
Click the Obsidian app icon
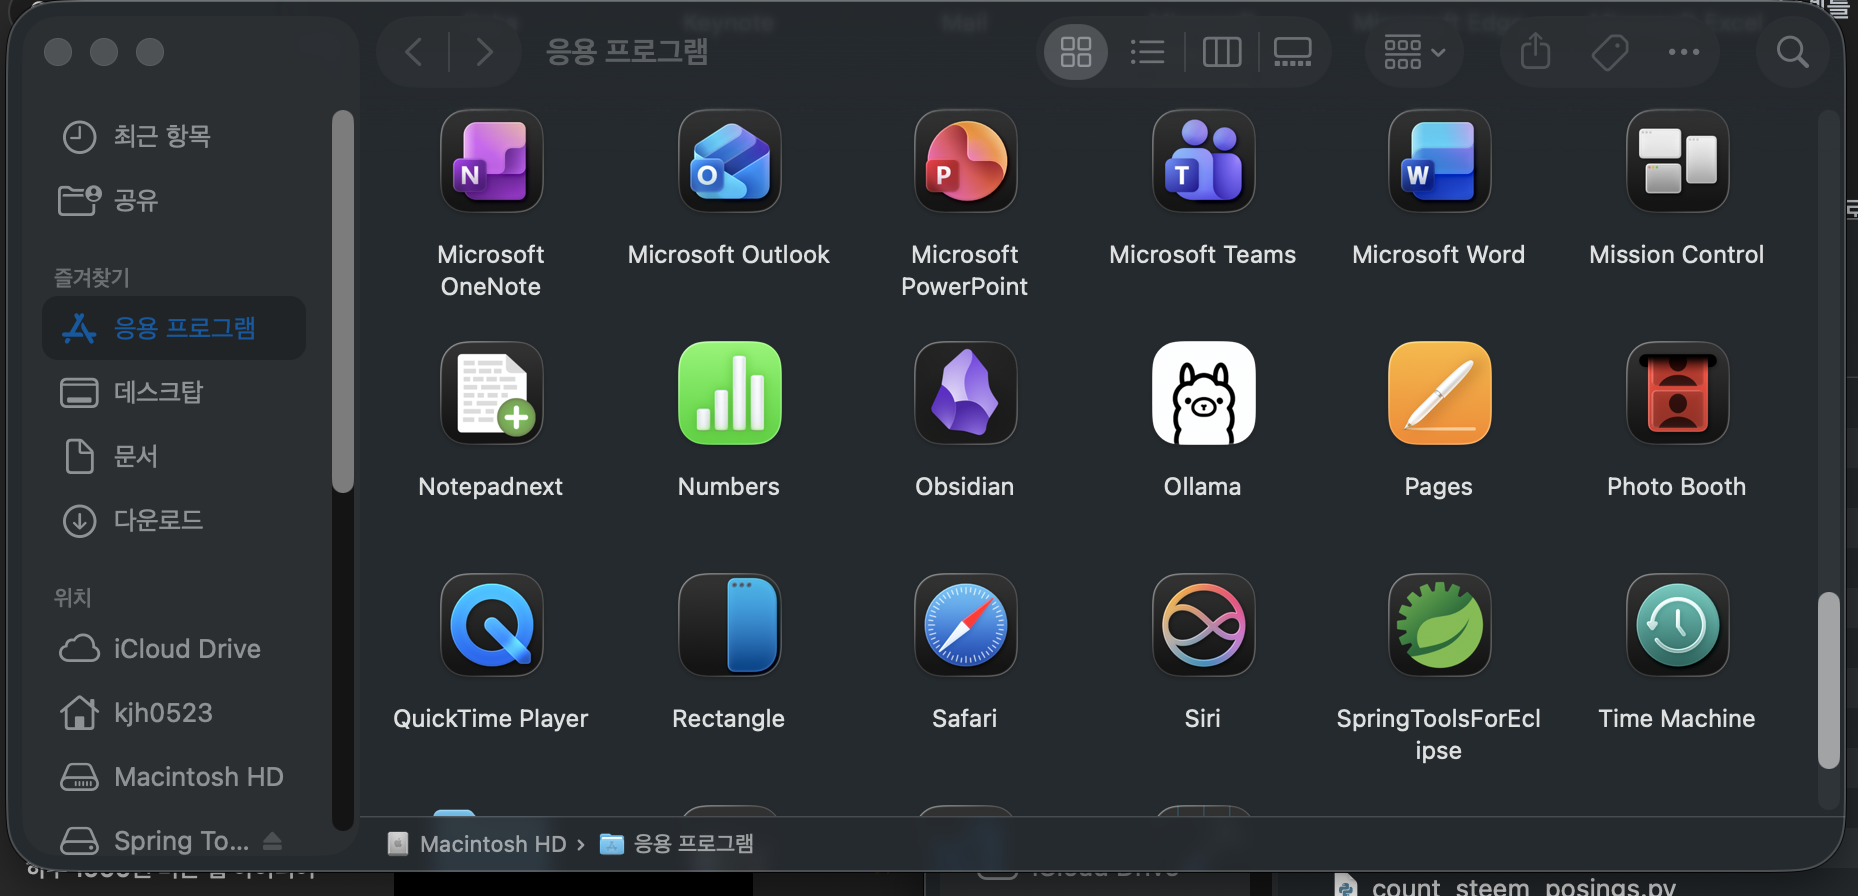tap(965, 393)
